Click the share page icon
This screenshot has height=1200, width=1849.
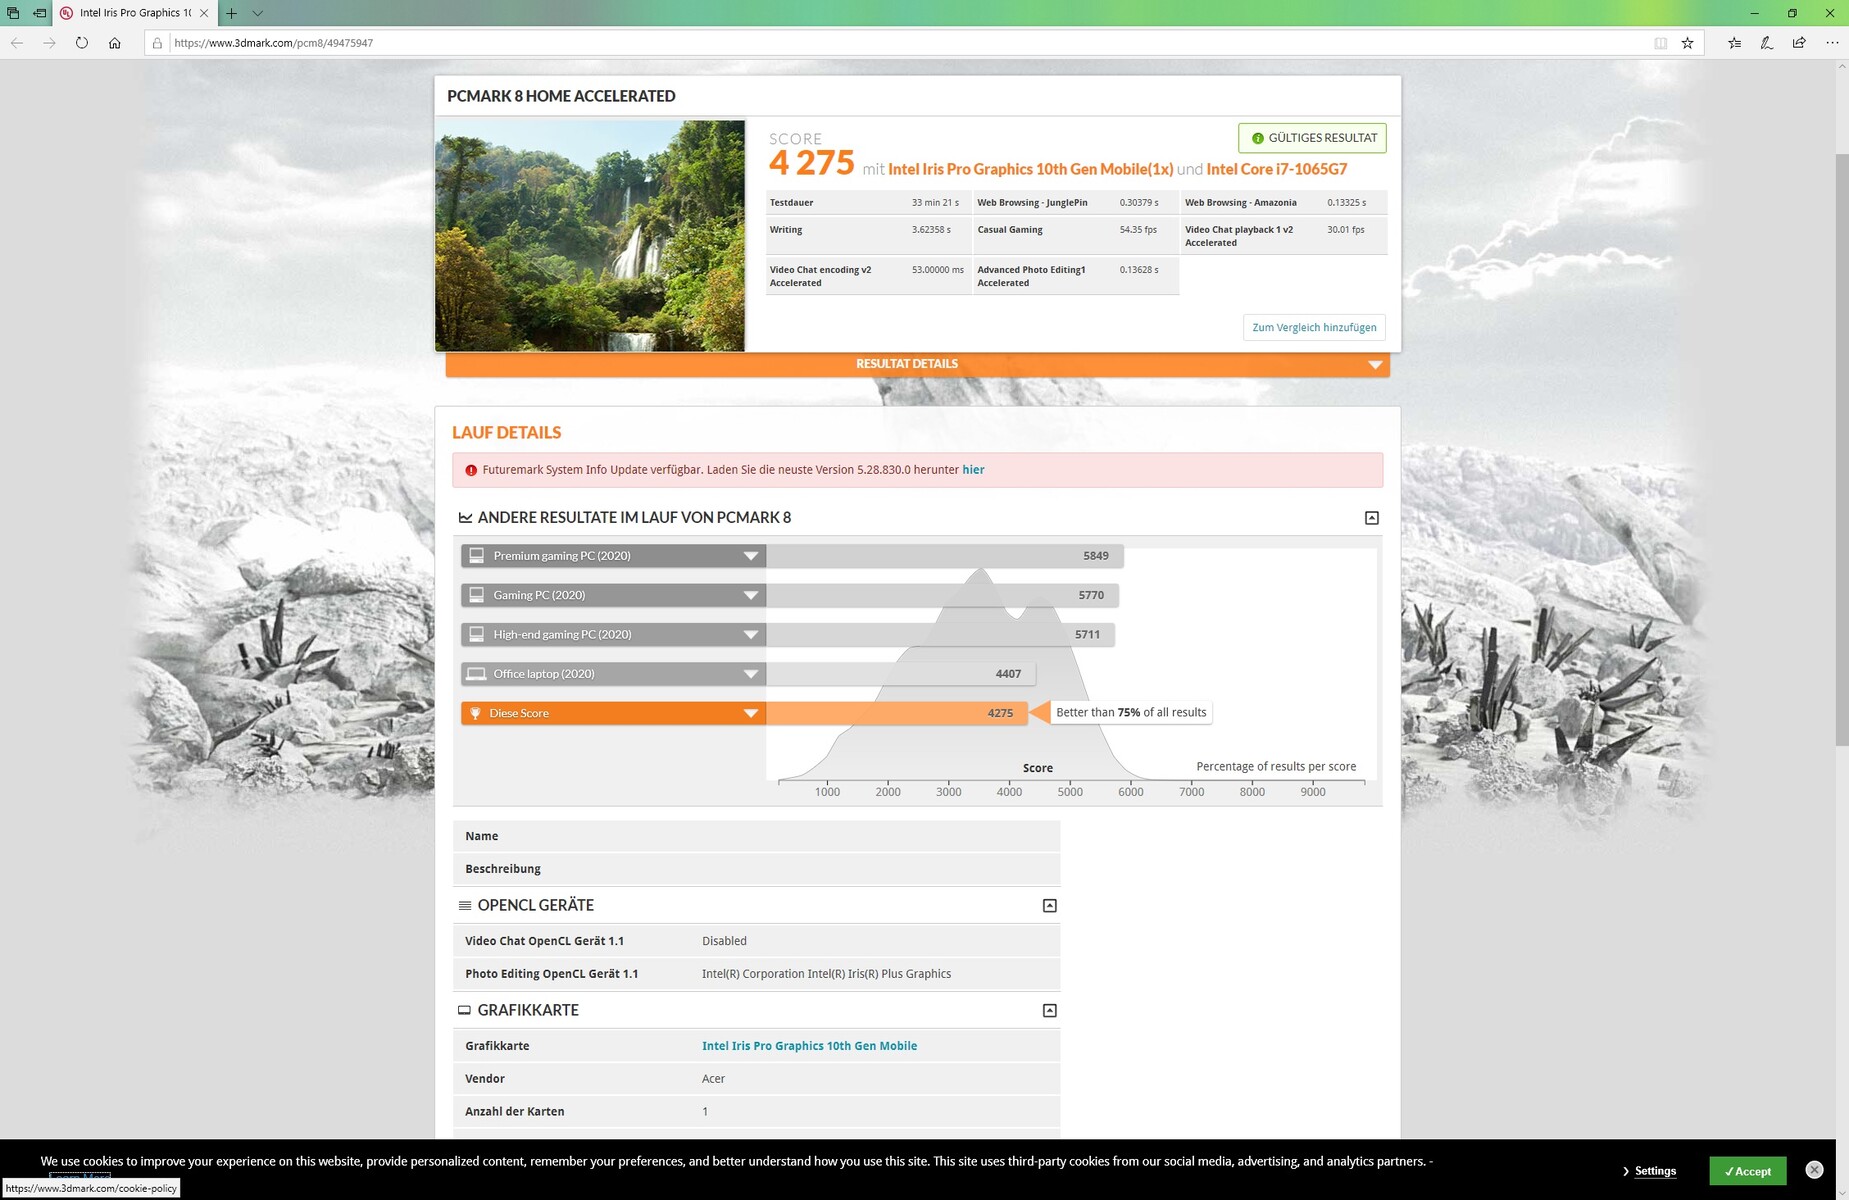tap(1799, 43)
